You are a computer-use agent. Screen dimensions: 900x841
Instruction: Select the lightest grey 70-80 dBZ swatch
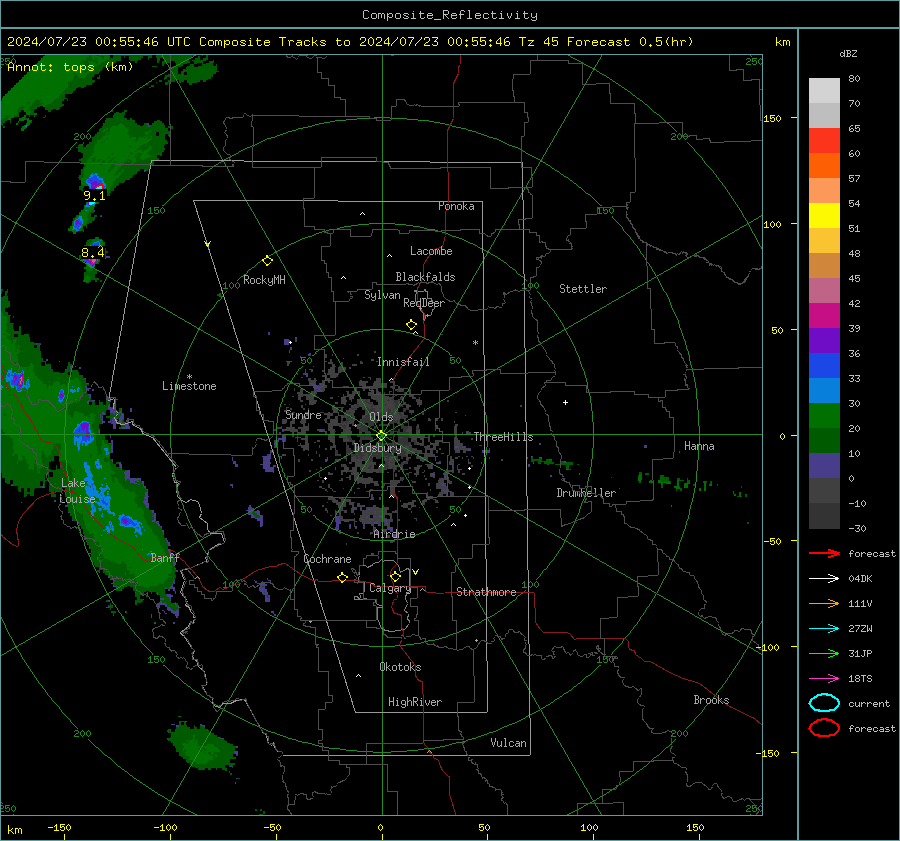click(824, 91)
